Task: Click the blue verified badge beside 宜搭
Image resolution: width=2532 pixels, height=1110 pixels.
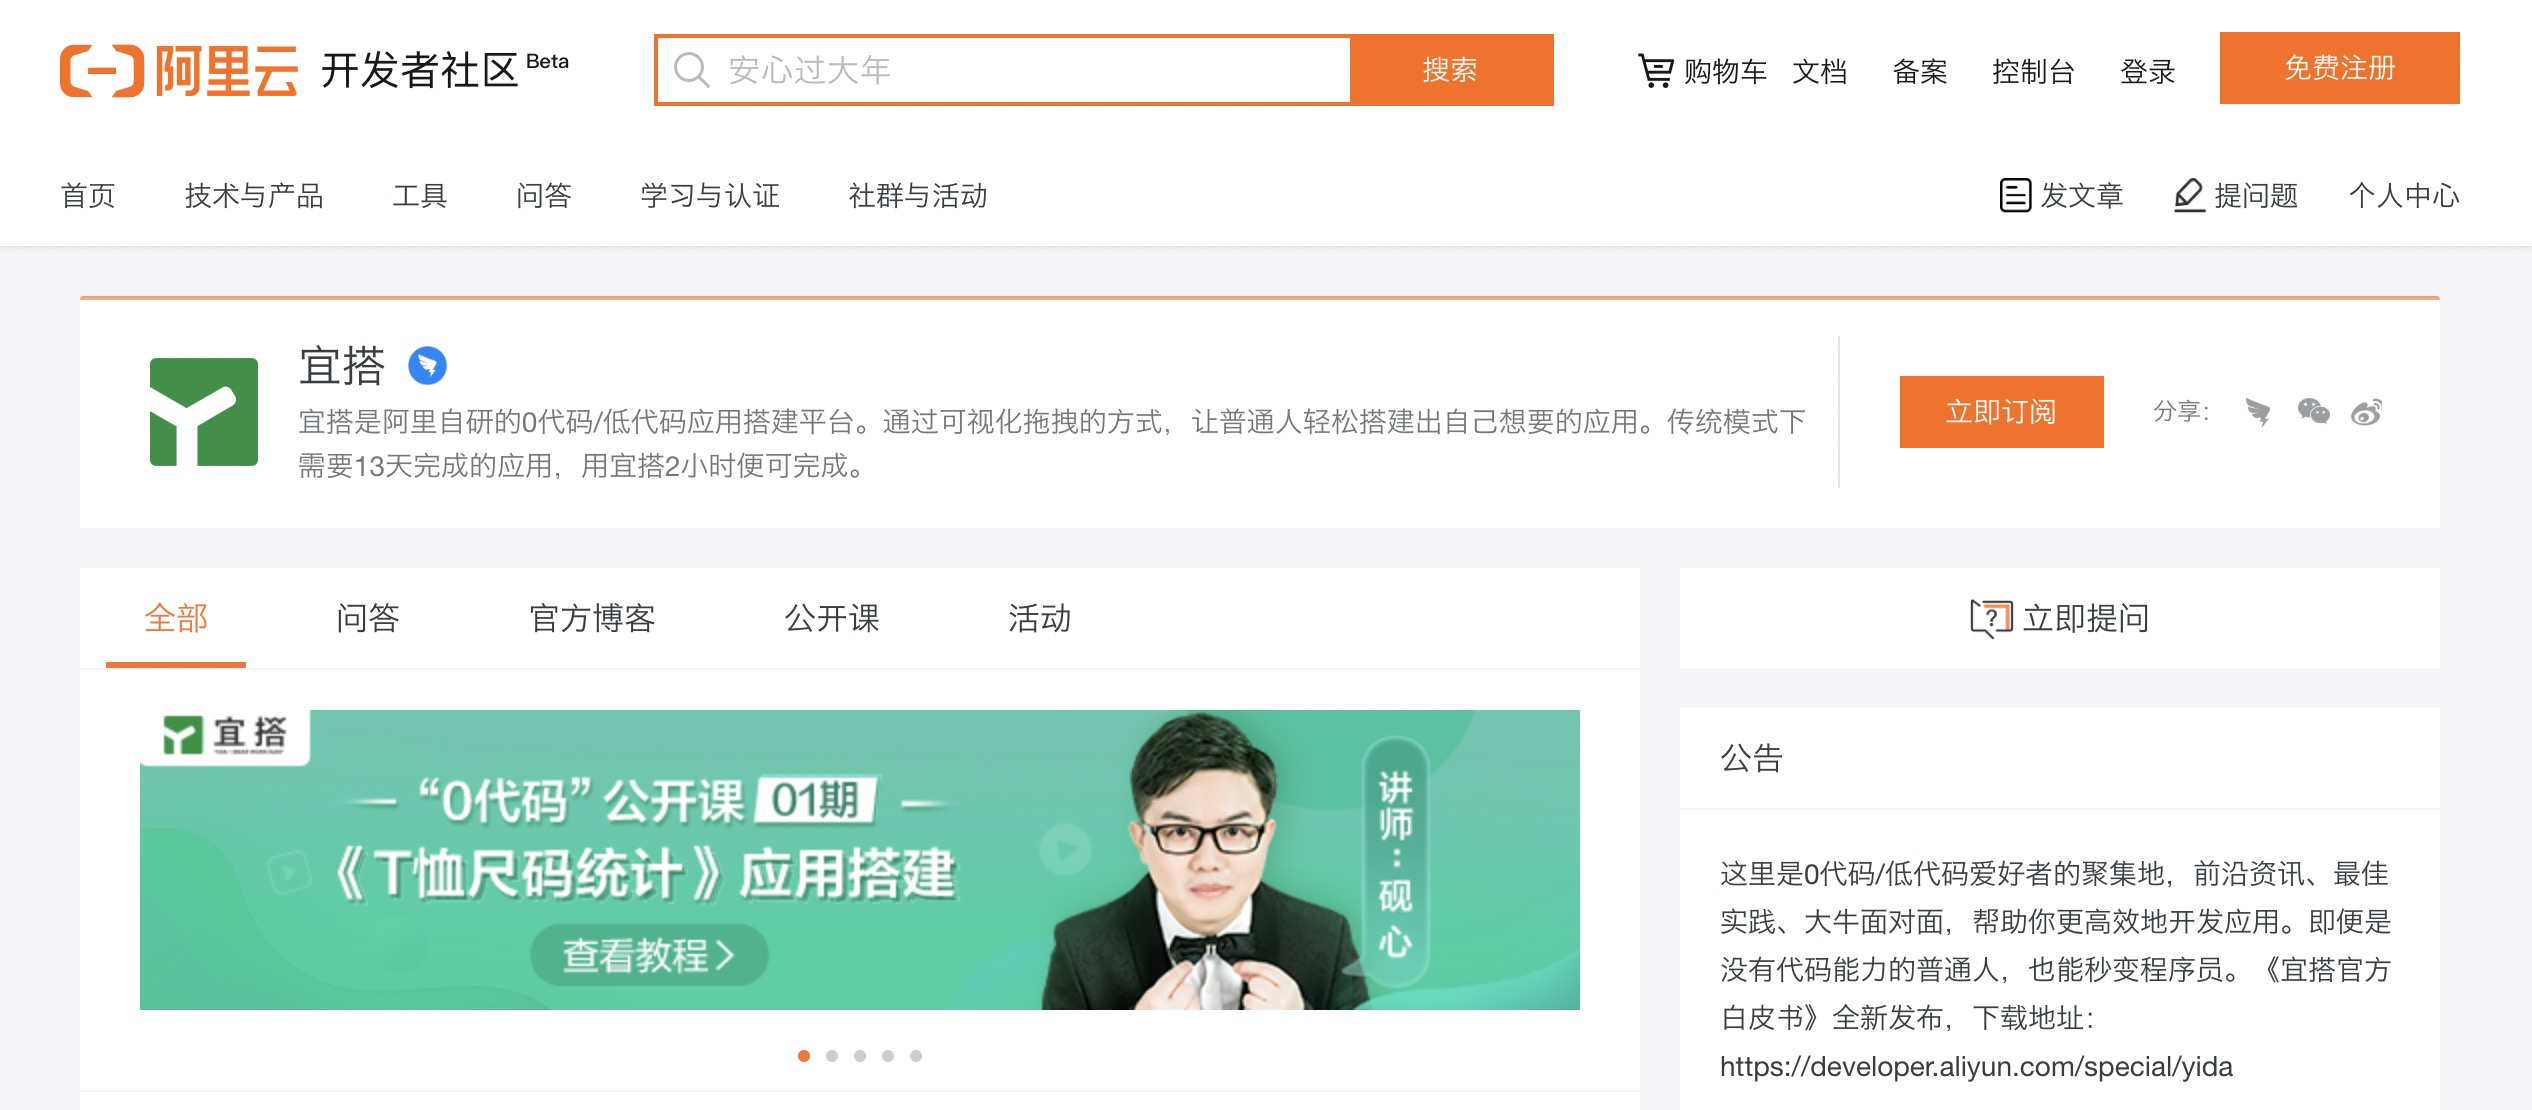Action: click(x=427, y=365)
